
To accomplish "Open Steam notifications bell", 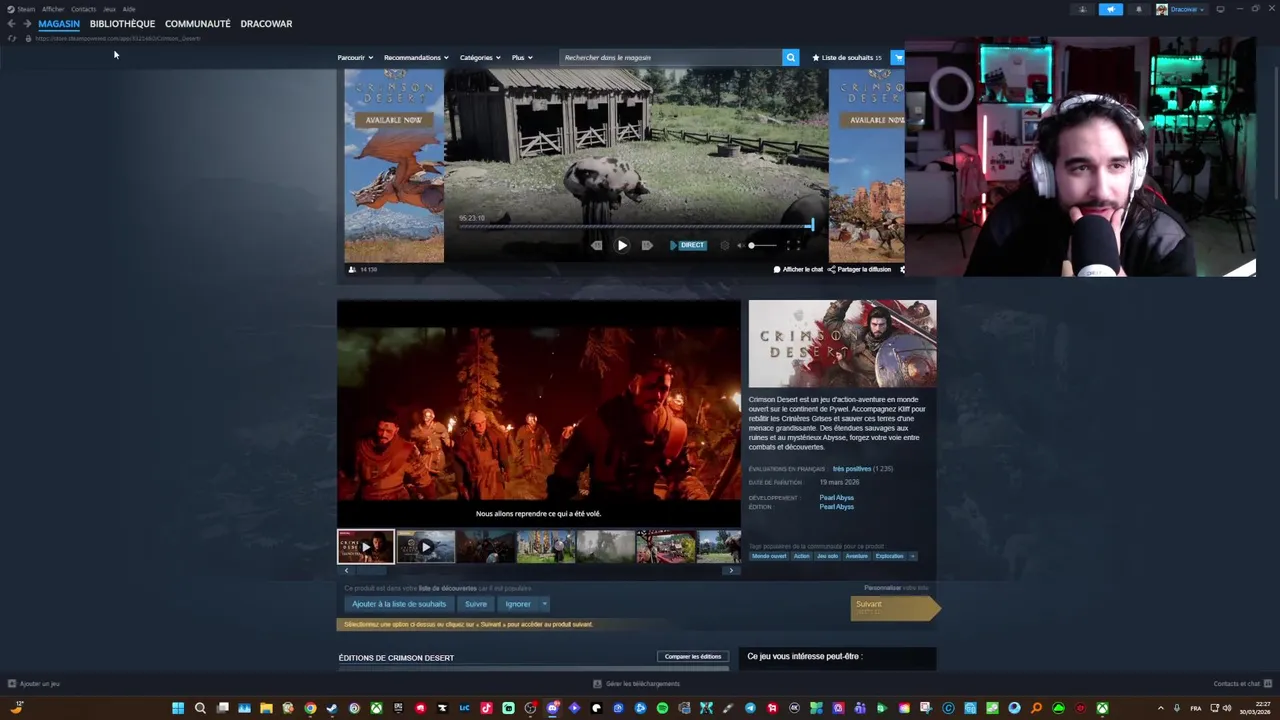I will click(1138, 9).
